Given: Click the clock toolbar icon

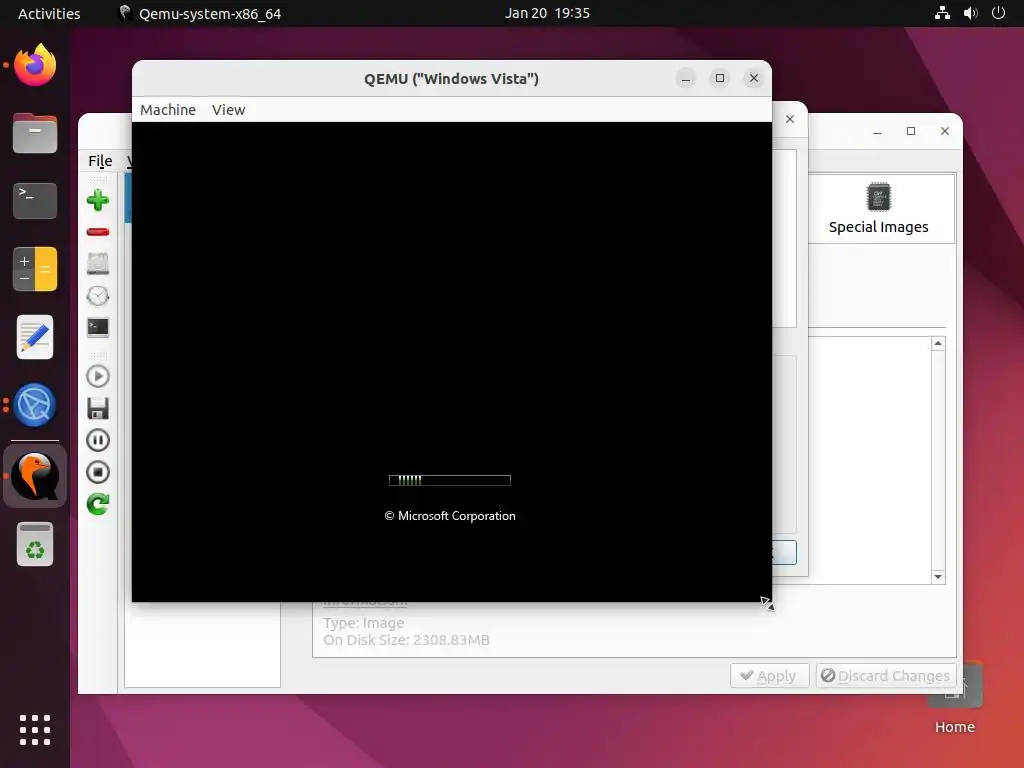Looking at the screenshot, I should (x=98, y=296).
